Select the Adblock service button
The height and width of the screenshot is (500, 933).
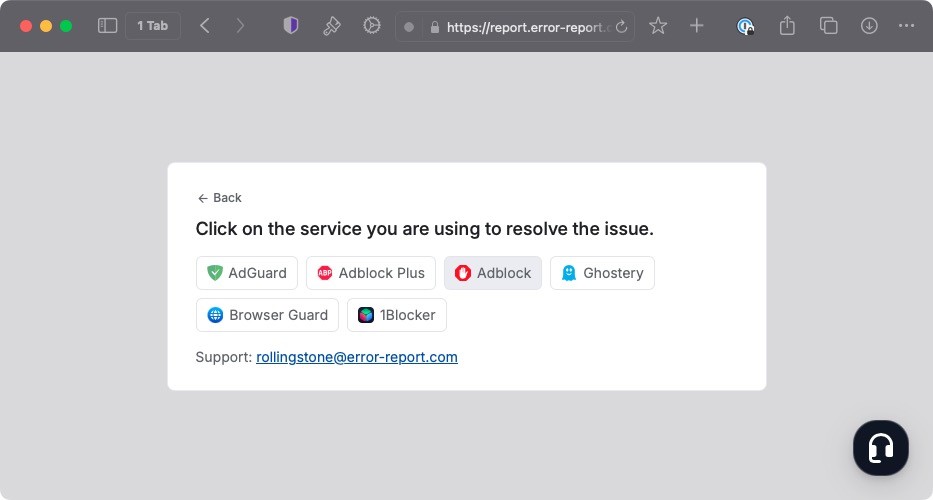(493, 273)
